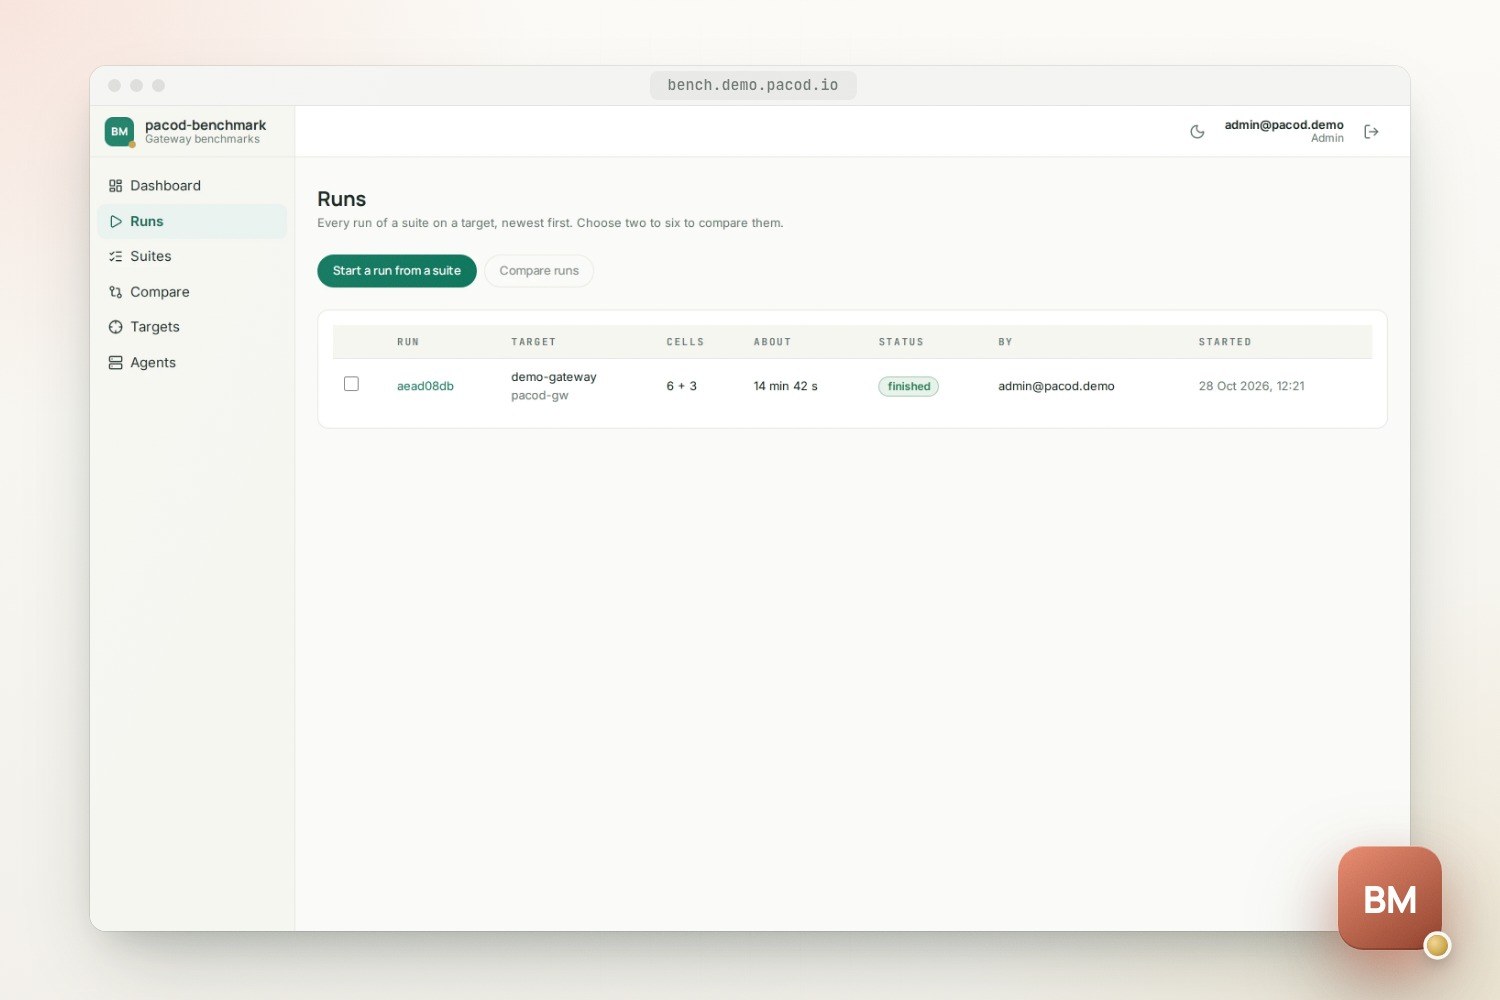Toggle dark mode with the moon icon
This screenshot has height=1000, width=1500.
[1197, 132]
